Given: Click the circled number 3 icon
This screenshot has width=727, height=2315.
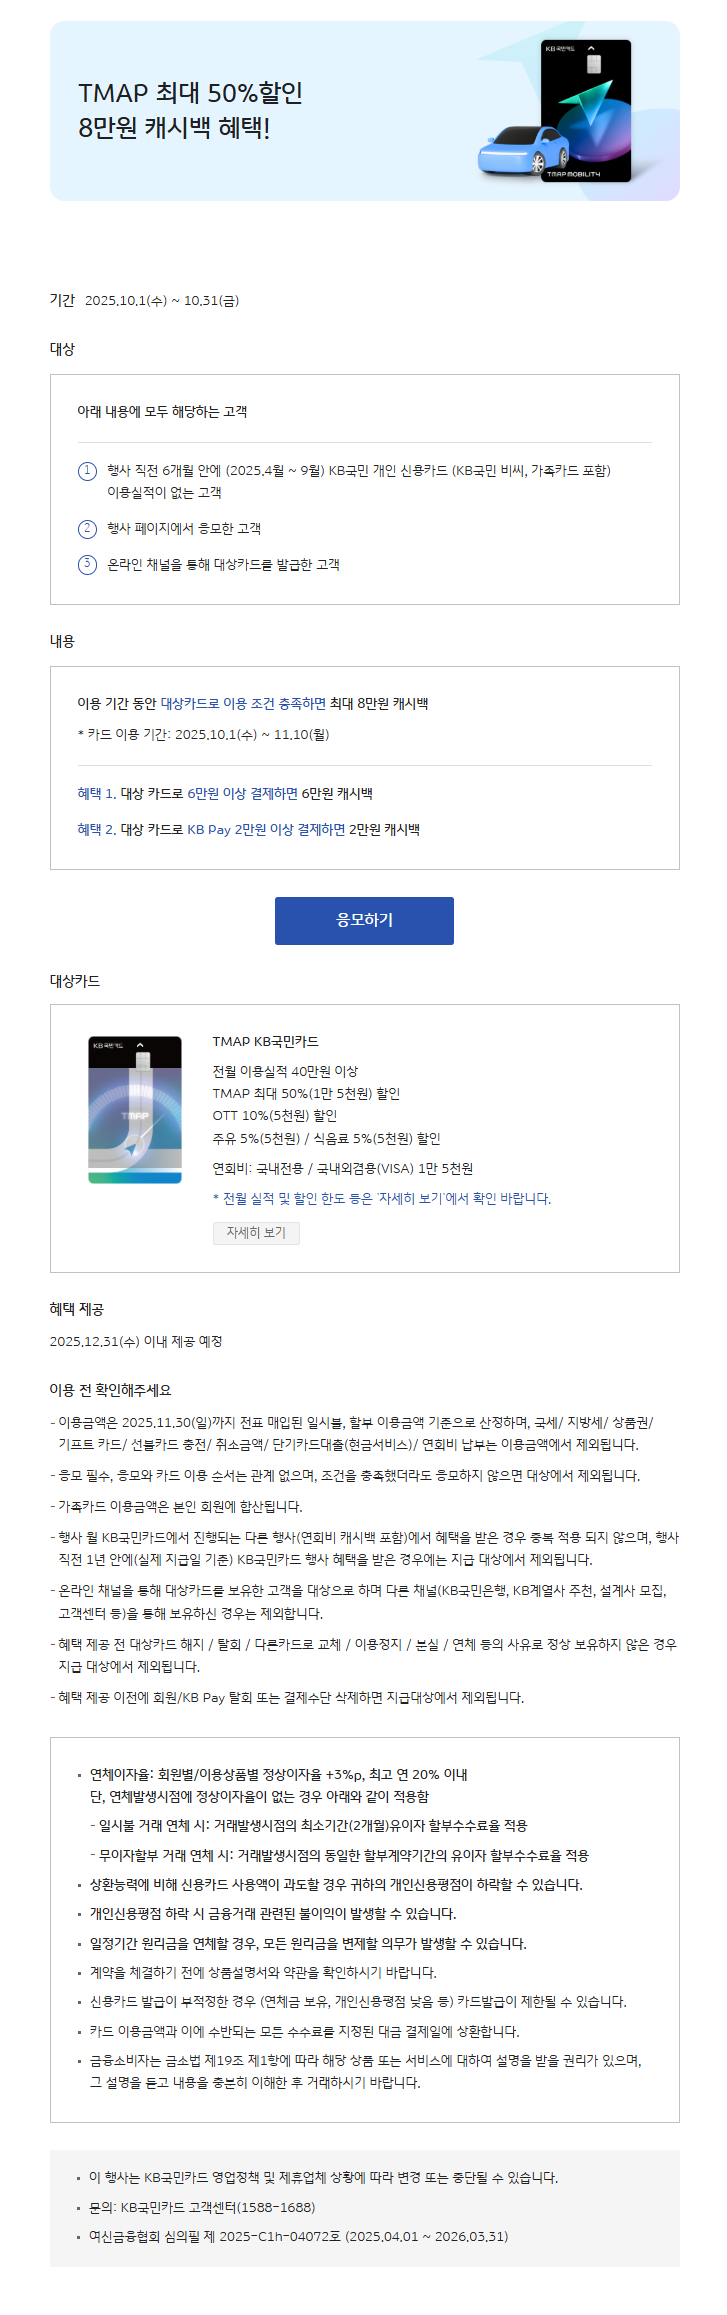Looking at the screenshot, I should (87, 565).
